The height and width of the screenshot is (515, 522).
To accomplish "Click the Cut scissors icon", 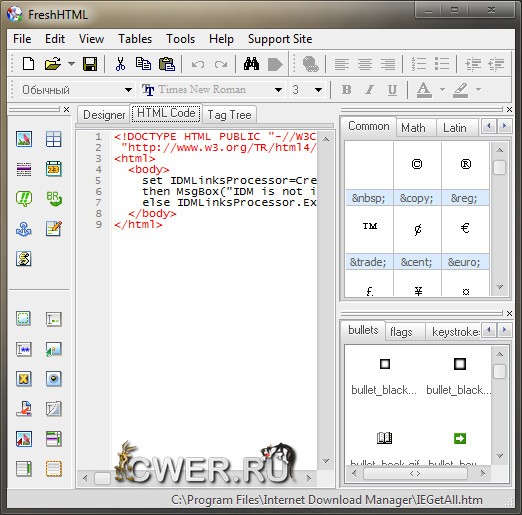I will [120, 63].
